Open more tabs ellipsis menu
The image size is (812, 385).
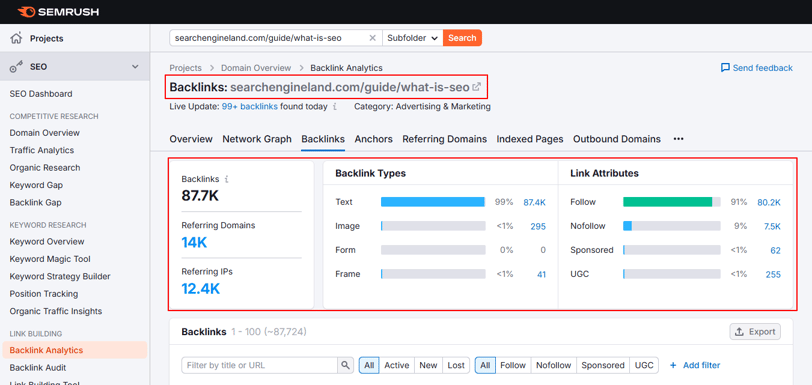pos(678,139)
